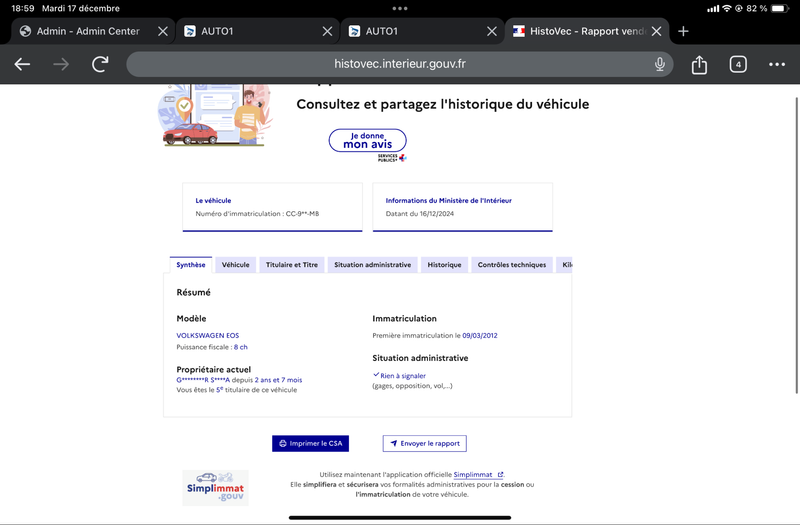The image size is (800, 525).
Task: Click the vehicle history illustration
Action: click(x=215, y=115)
